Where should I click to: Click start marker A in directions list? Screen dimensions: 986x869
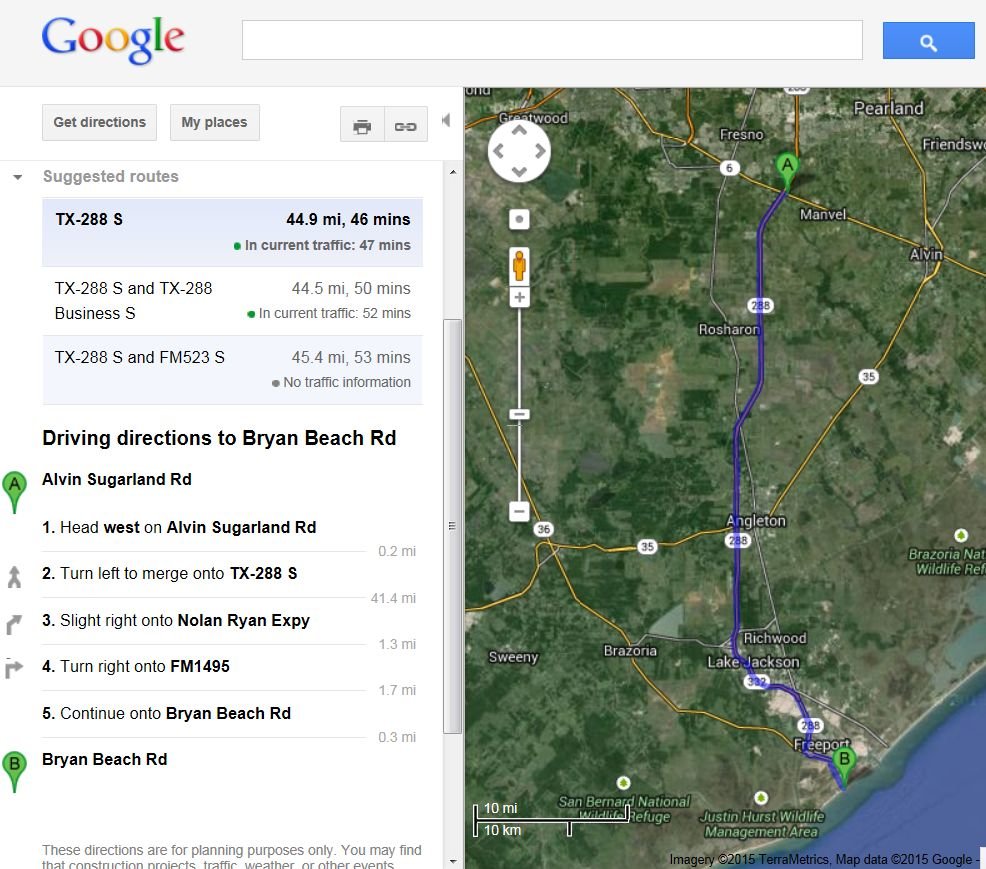[x=14, y=491]
